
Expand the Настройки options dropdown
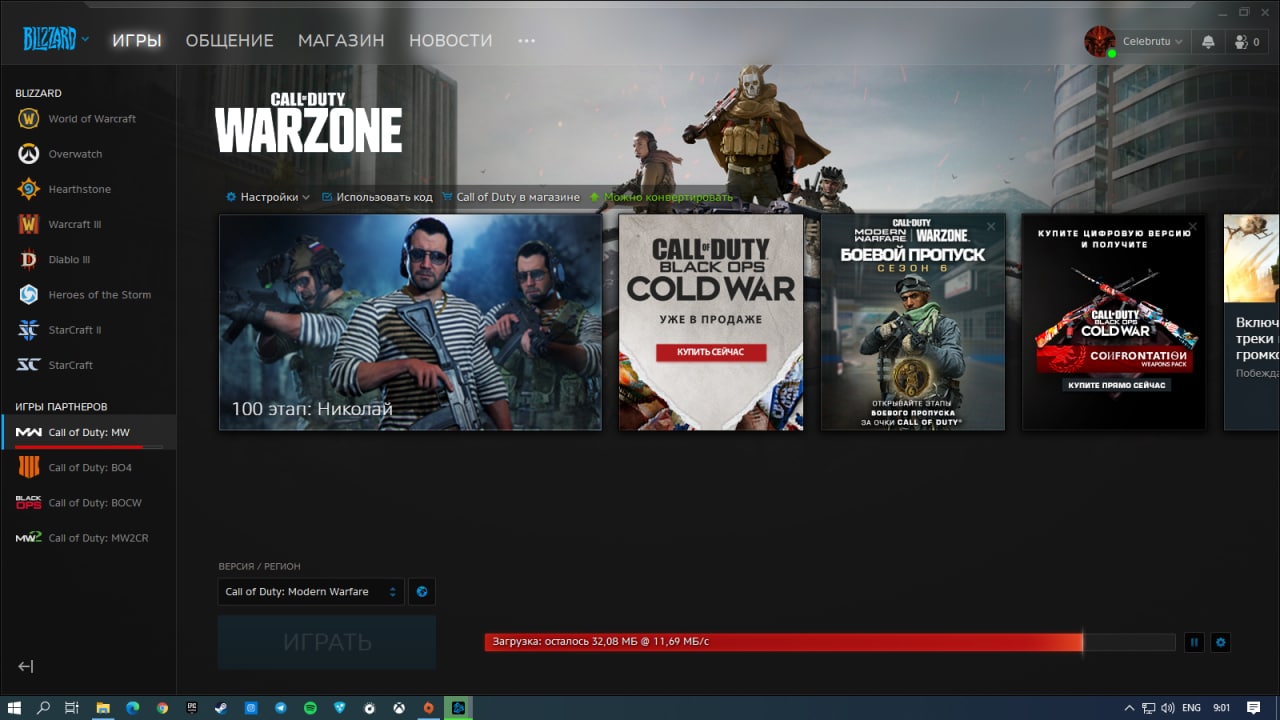(x=268, y=197)
